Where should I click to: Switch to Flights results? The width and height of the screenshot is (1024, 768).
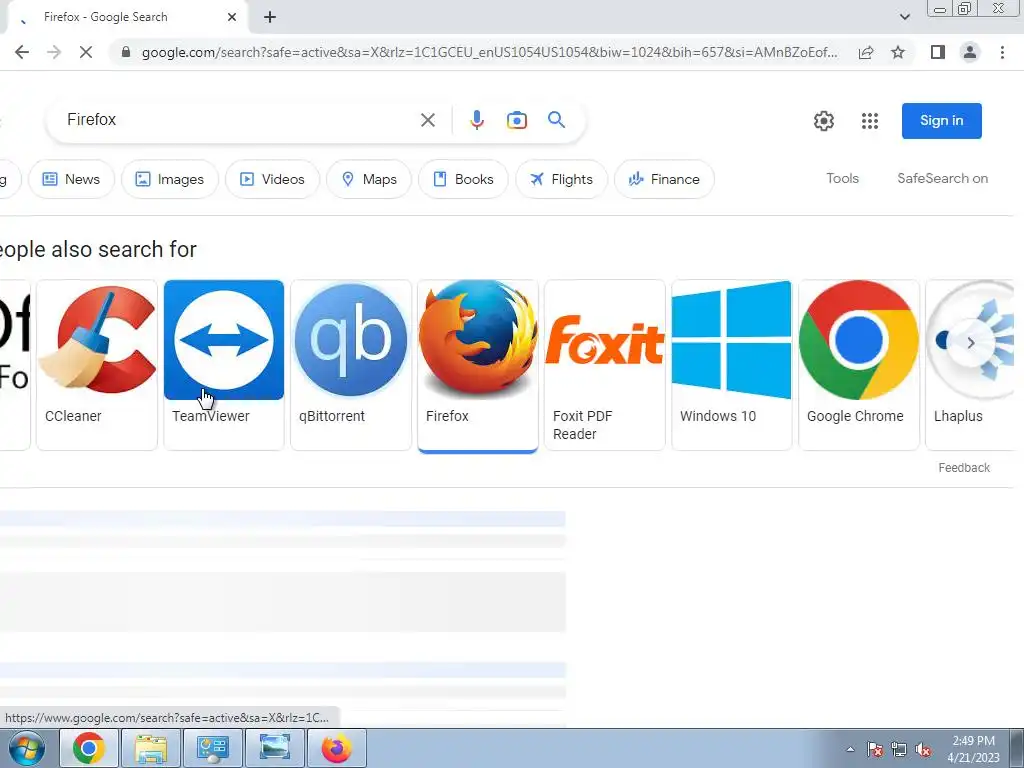561,179
